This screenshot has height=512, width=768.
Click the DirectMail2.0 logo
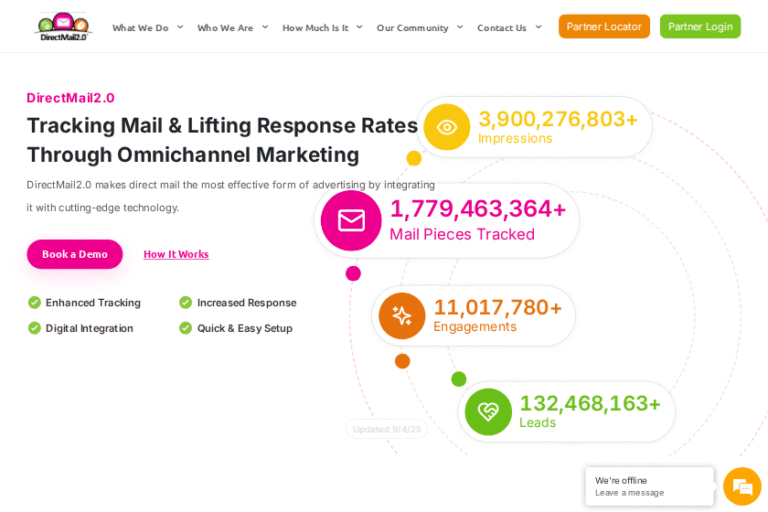click(63, 26)
